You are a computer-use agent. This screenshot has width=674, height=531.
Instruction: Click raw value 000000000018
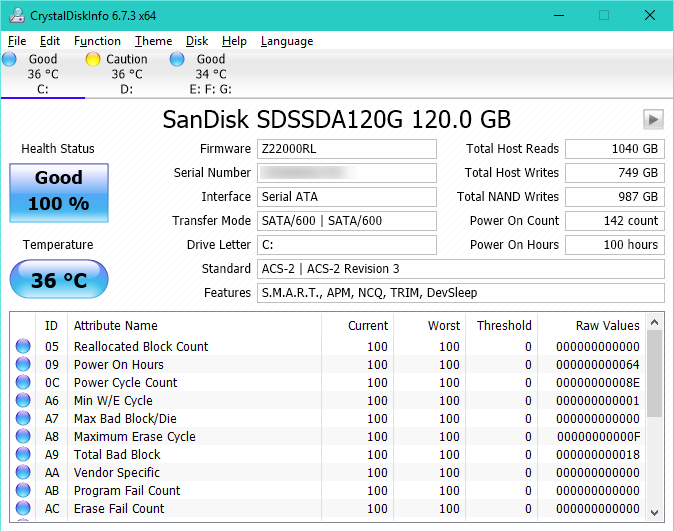click(x=597, y=454)
